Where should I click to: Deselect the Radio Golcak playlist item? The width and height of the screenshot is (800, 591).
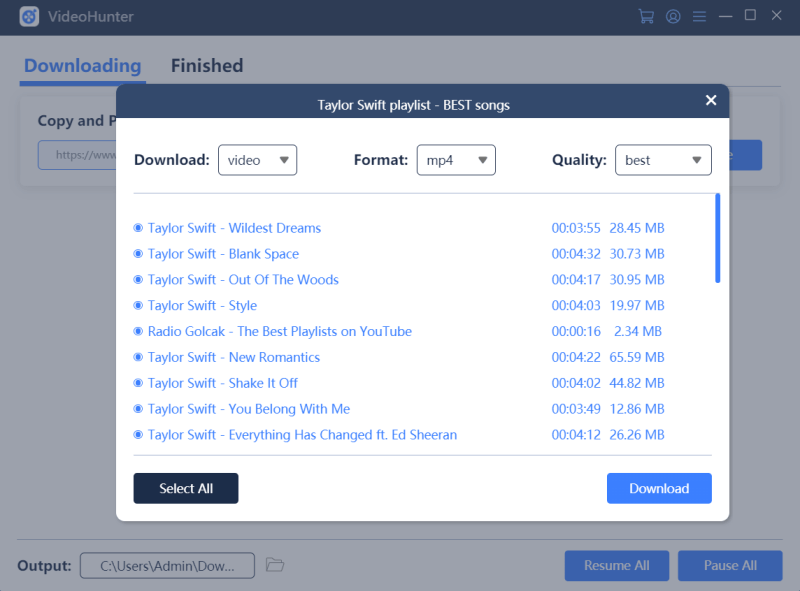click(x=139, y=331)
